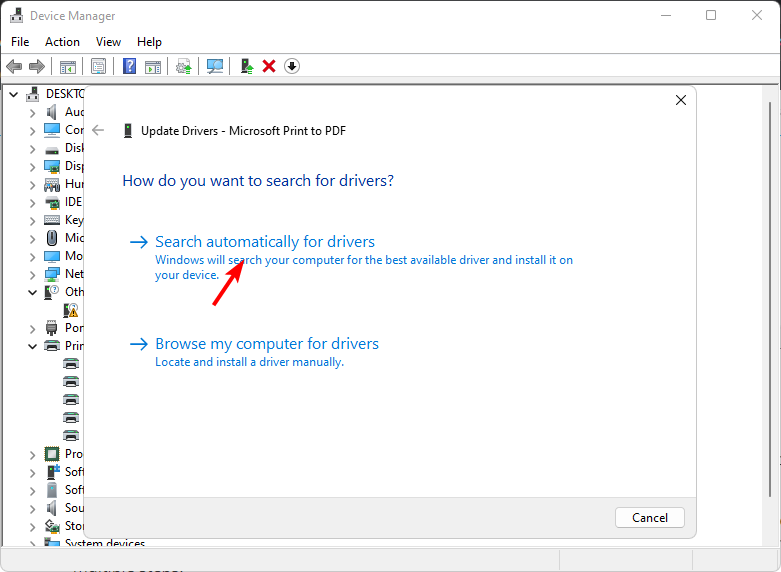Select the Ports category plug icon
Screen dimensions: 781x572
pyautogui.click(x=51, y=328)
